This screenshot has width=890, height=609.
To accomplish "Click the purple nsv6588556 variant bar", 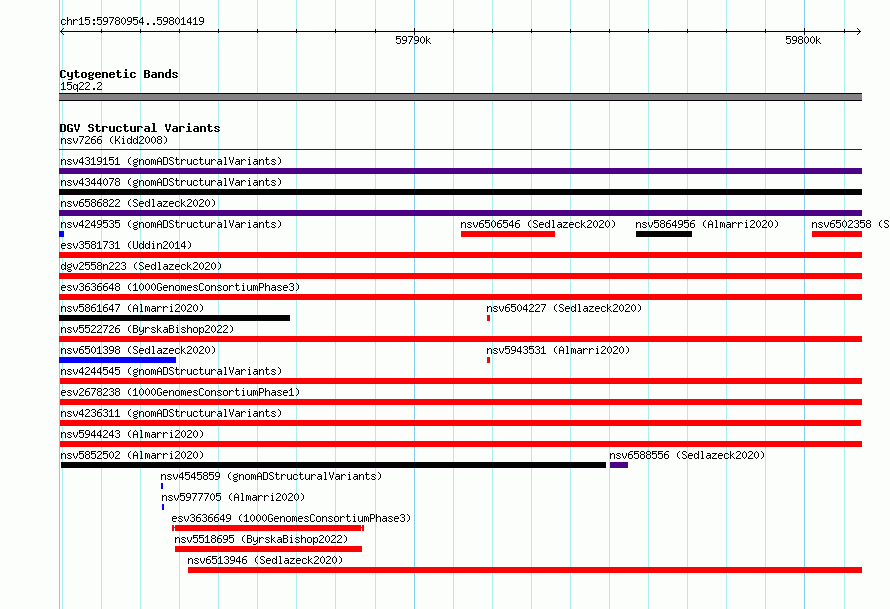I will [x=619, y=465].
